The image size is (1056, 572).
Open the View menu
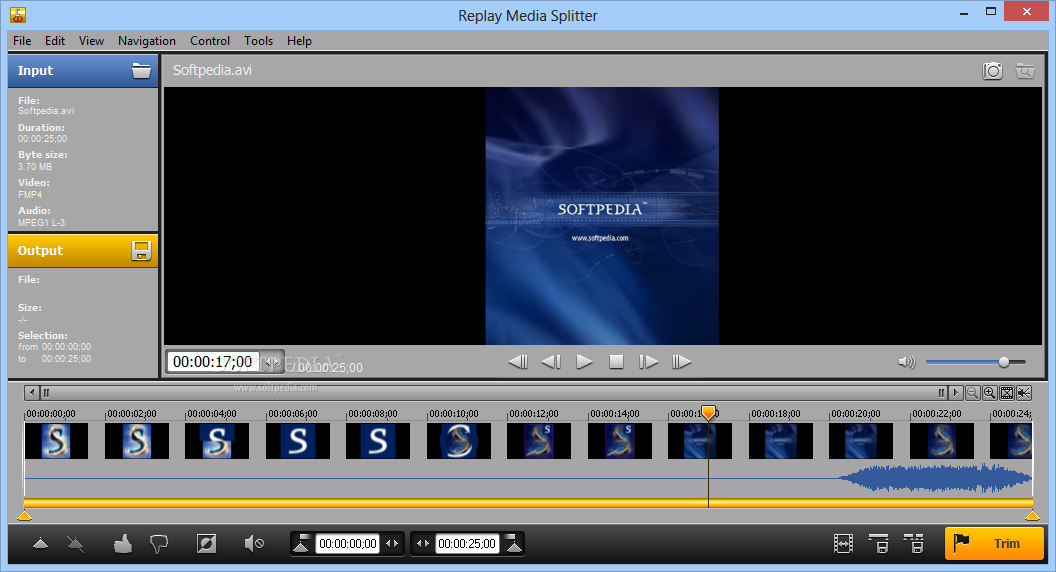pos(91,40)
